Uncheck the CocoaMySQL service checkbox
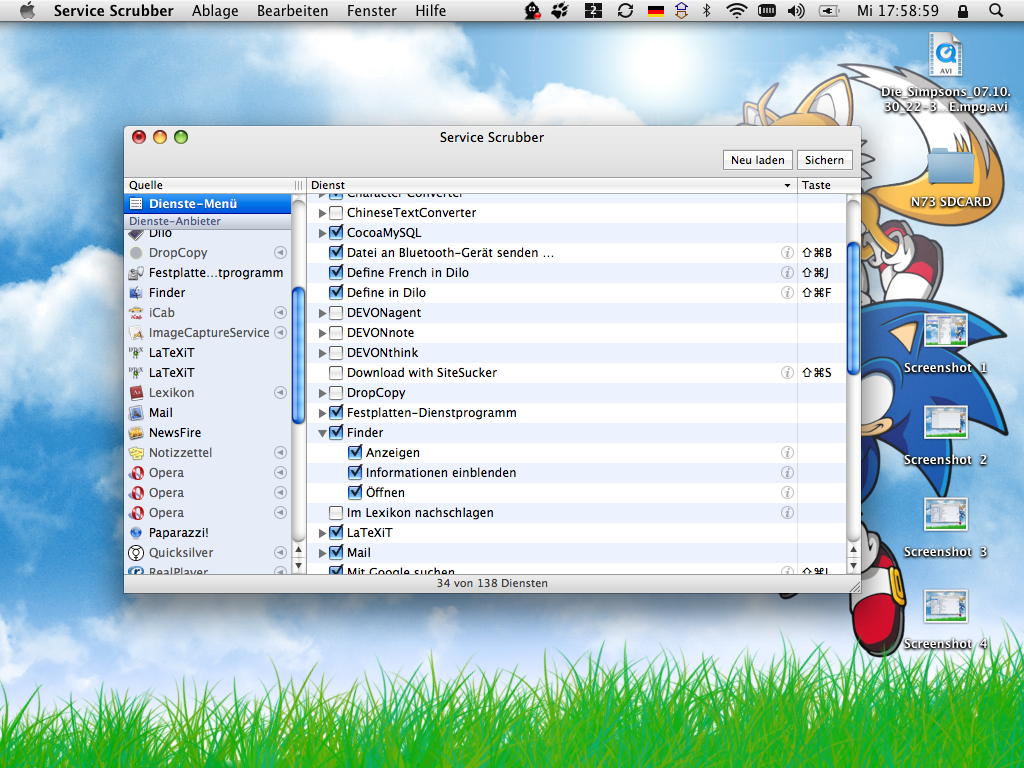Viewport: 1024px width, 768px height. 336,232
